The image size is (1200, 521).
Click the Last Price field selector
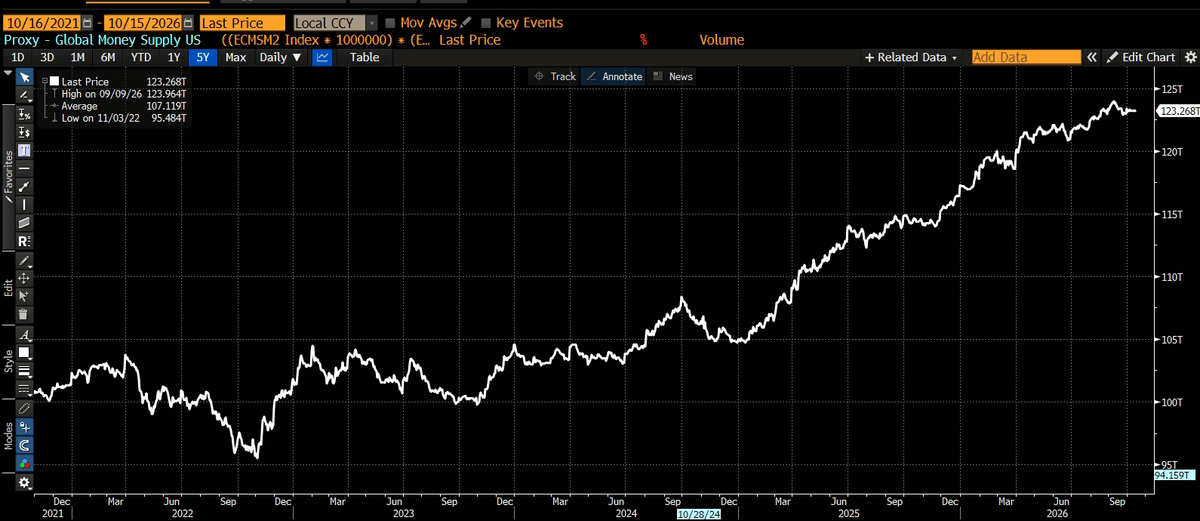point(242,22)
